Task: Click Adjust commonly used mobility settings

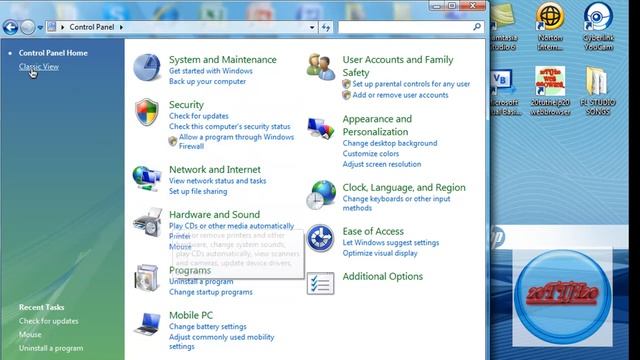Action: [x=221, y=342]
